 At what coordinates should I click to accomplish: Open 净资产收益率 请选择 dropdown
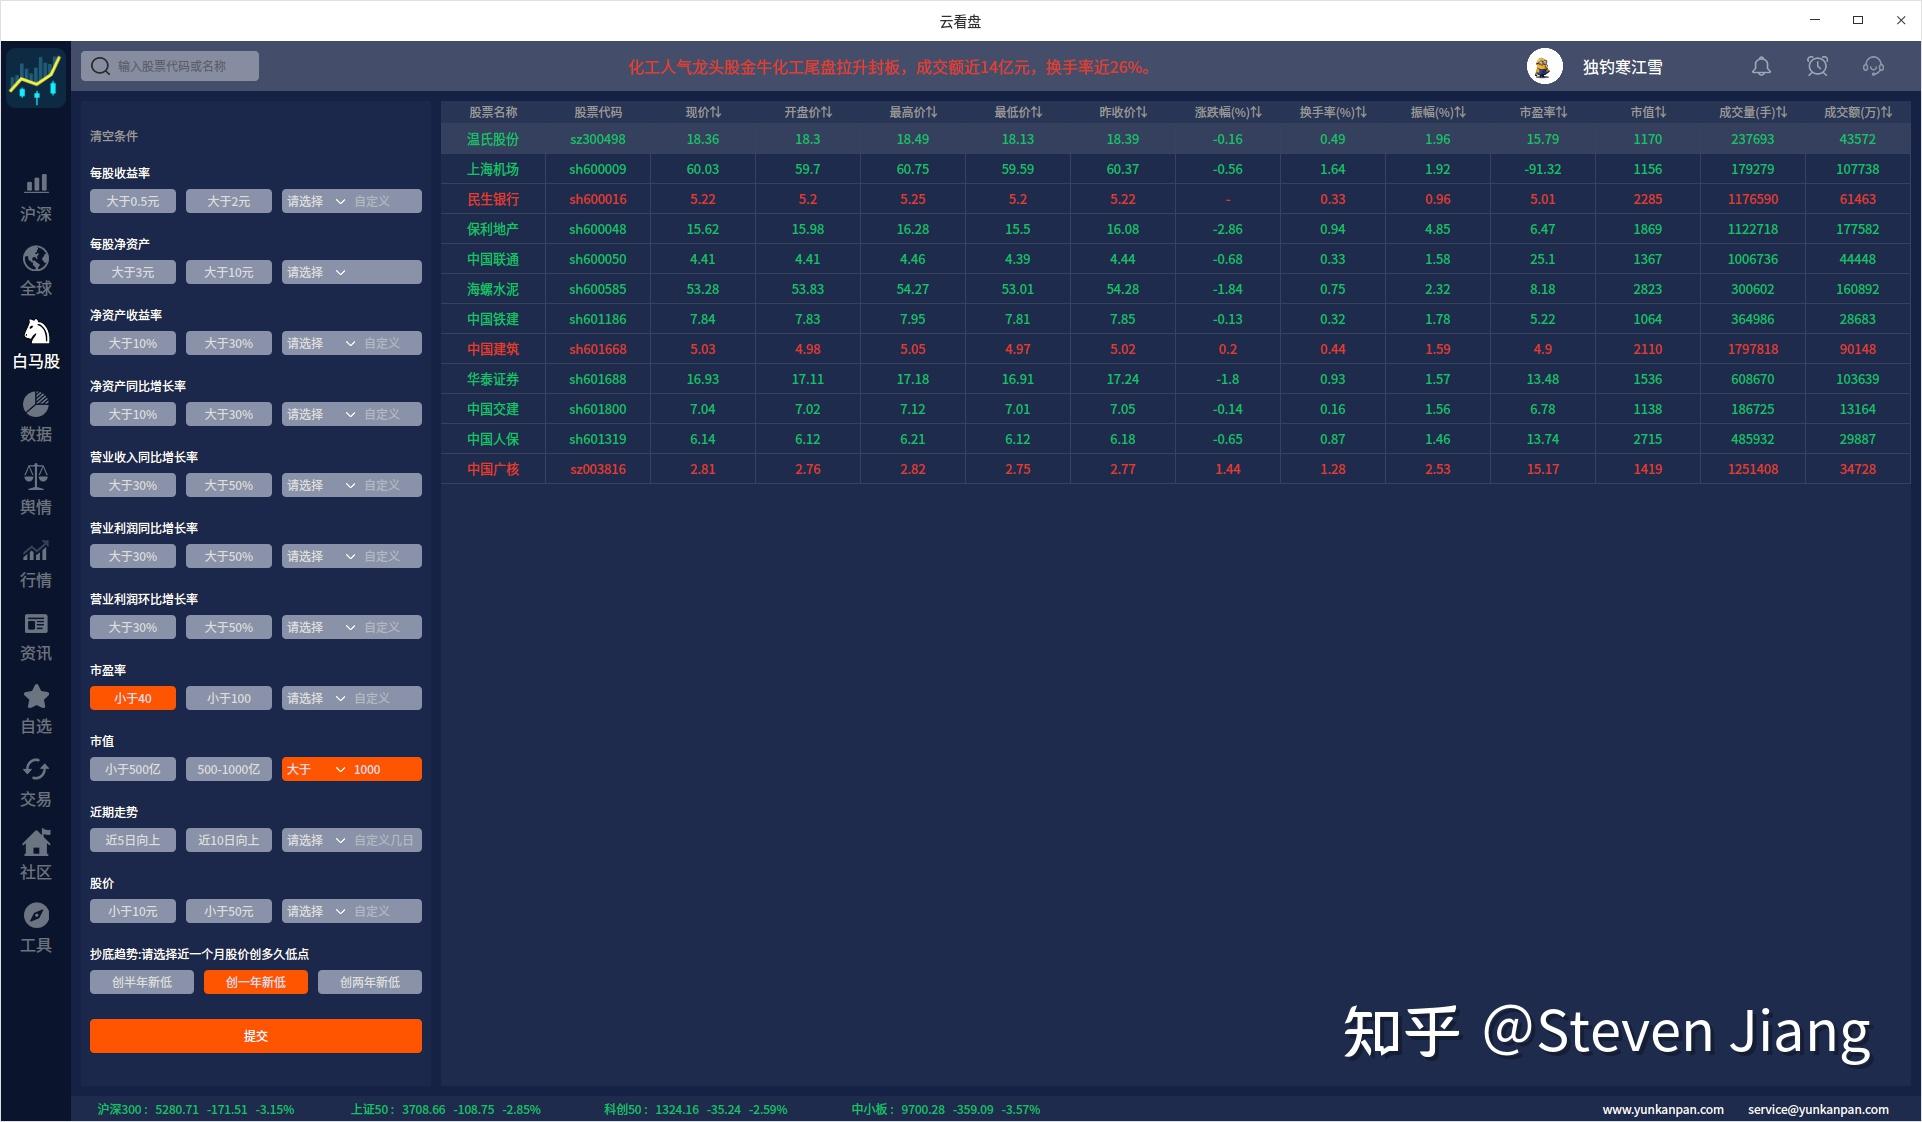(321, 343)
